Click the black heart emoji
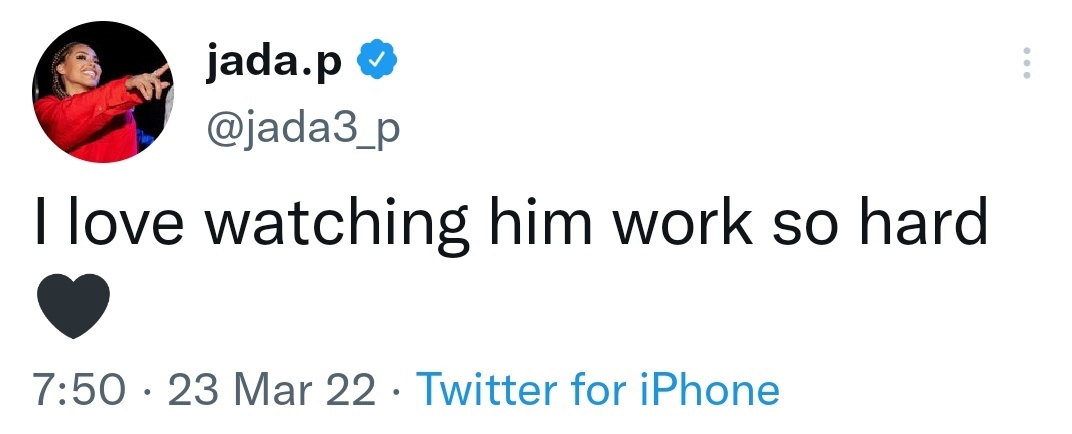The image size is (1072, 434). 73,306
